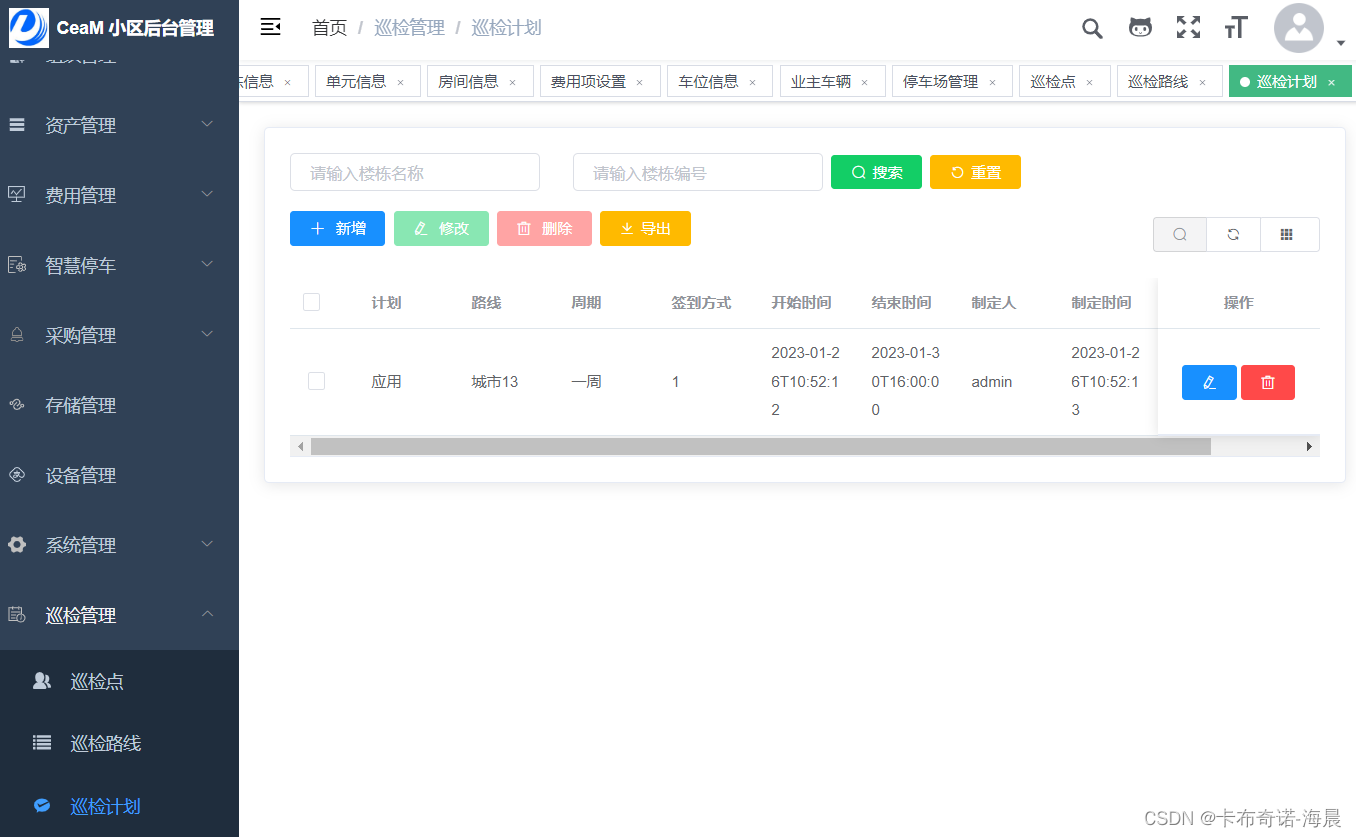The height and width of the screenshot is (837, 1356).
Task: Open 设备管理 in the sidebar
Action: [x=119, y=475]
